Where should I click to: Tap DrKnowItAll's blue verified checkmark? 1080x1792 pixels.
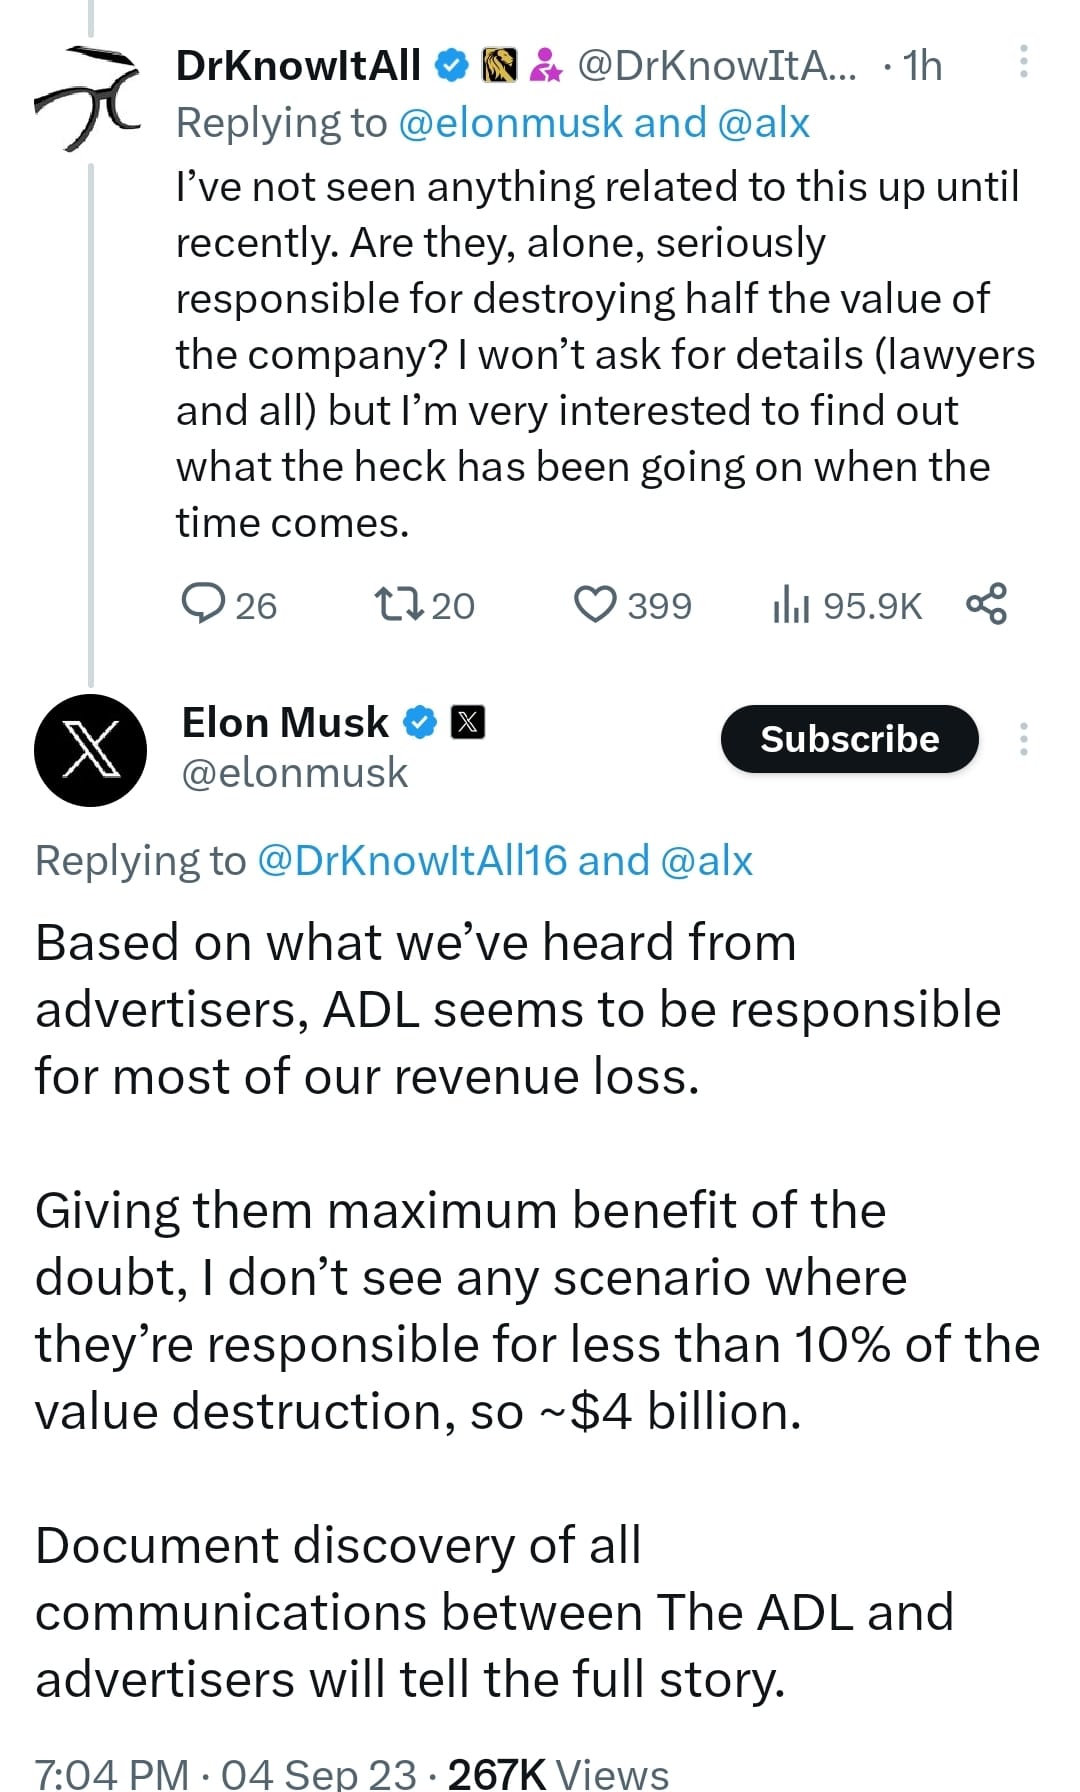451,65
